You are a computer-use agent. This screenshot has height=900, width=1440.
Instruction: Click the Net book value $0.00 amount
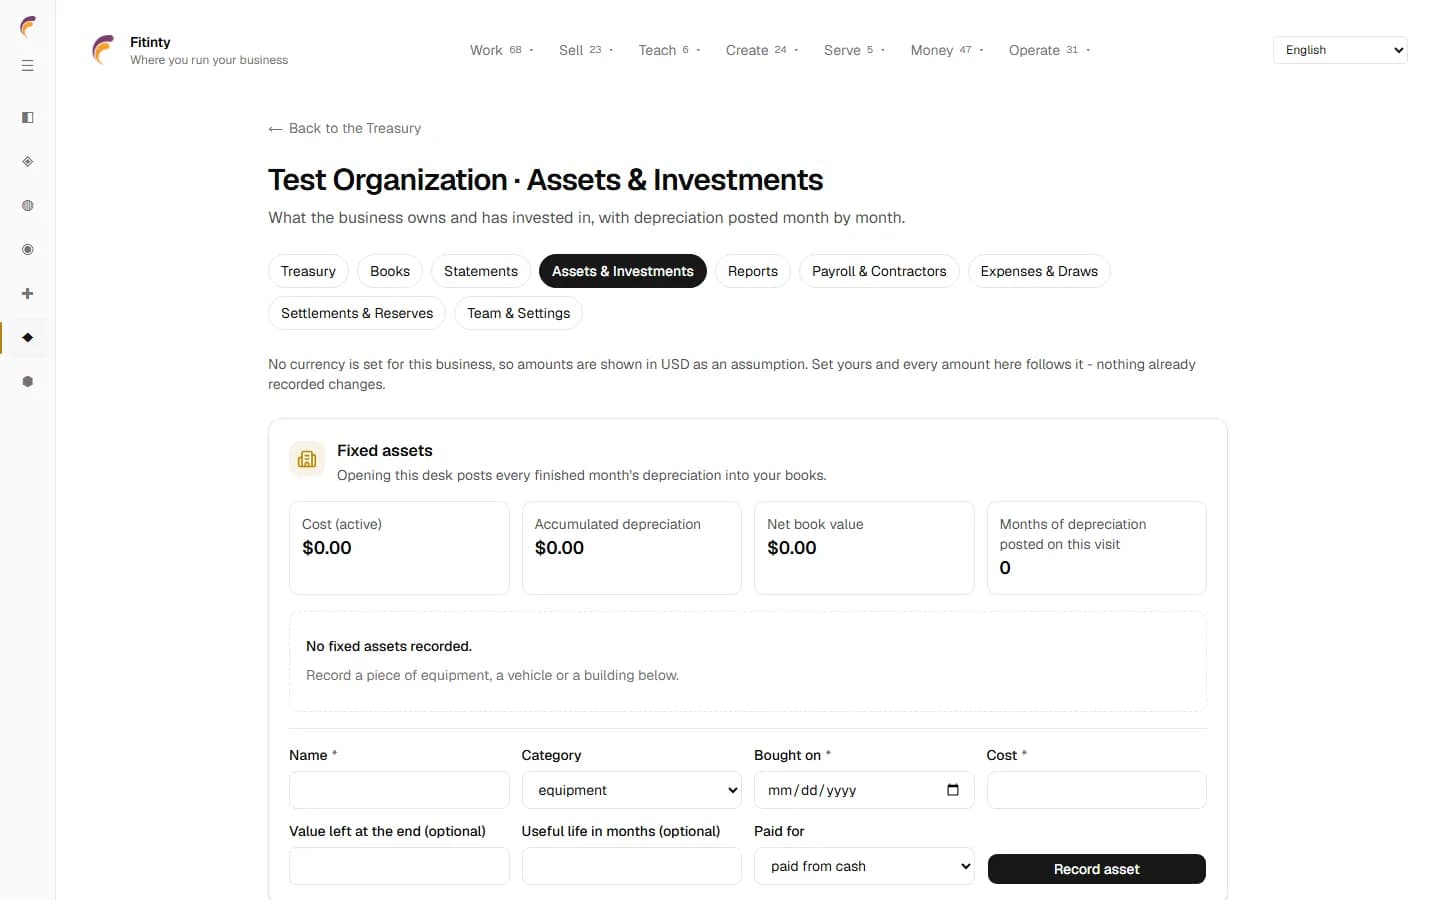point(792,548)
